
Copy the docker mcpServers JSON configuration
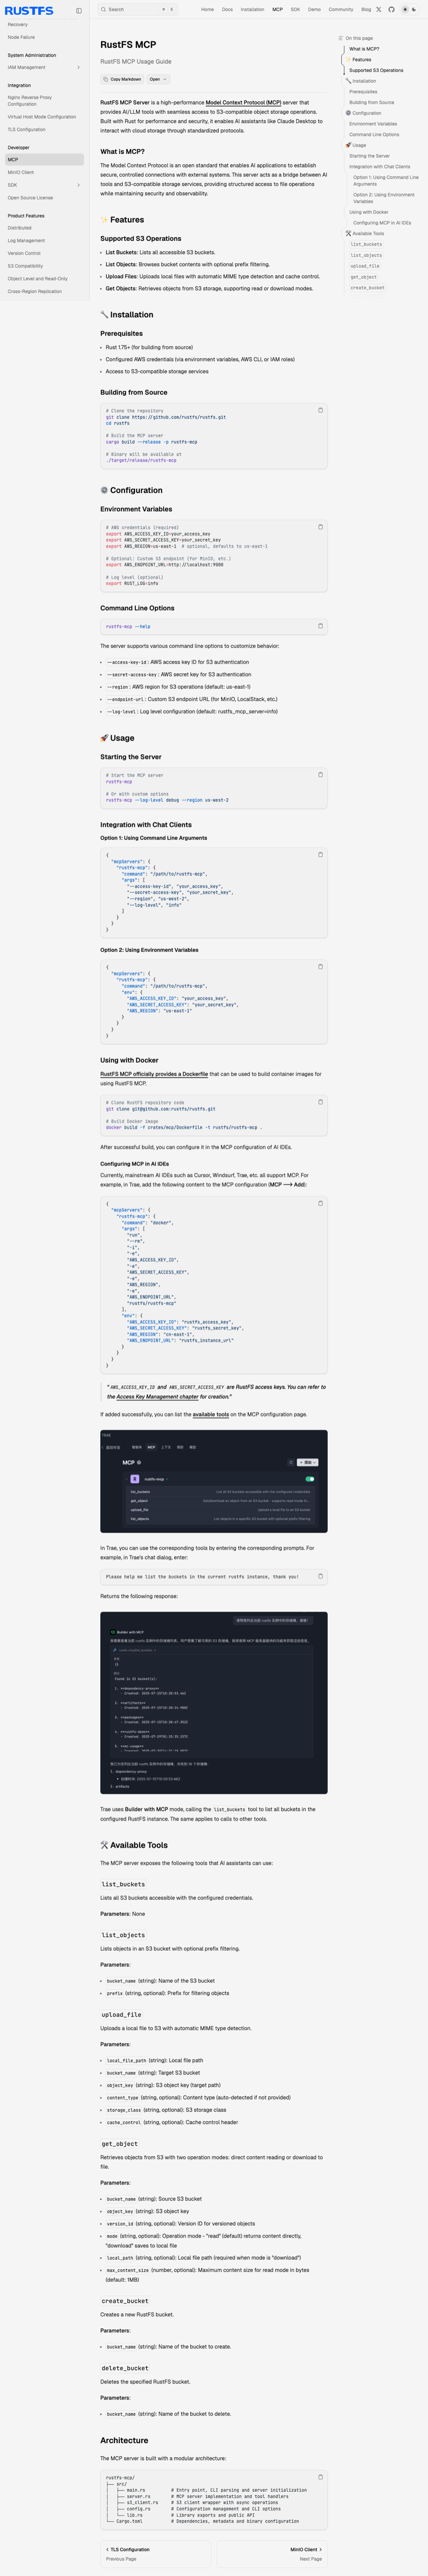coord(320,1203)
